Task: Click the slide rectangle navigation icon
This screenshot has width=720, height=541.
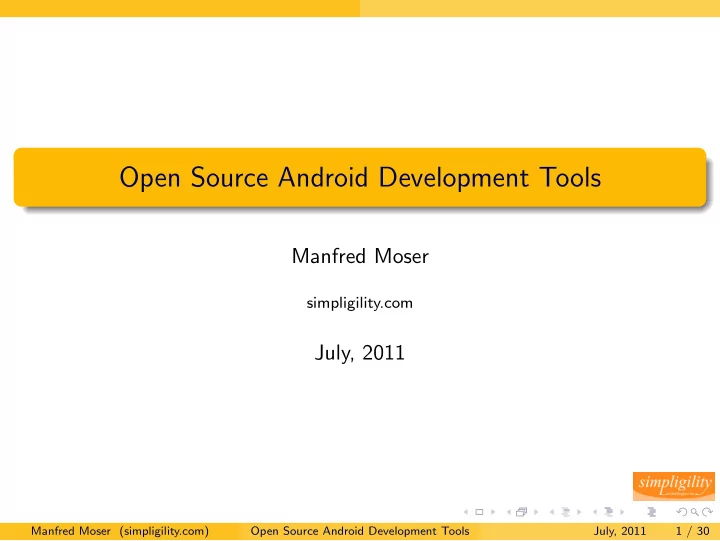Action: [479, 512]
